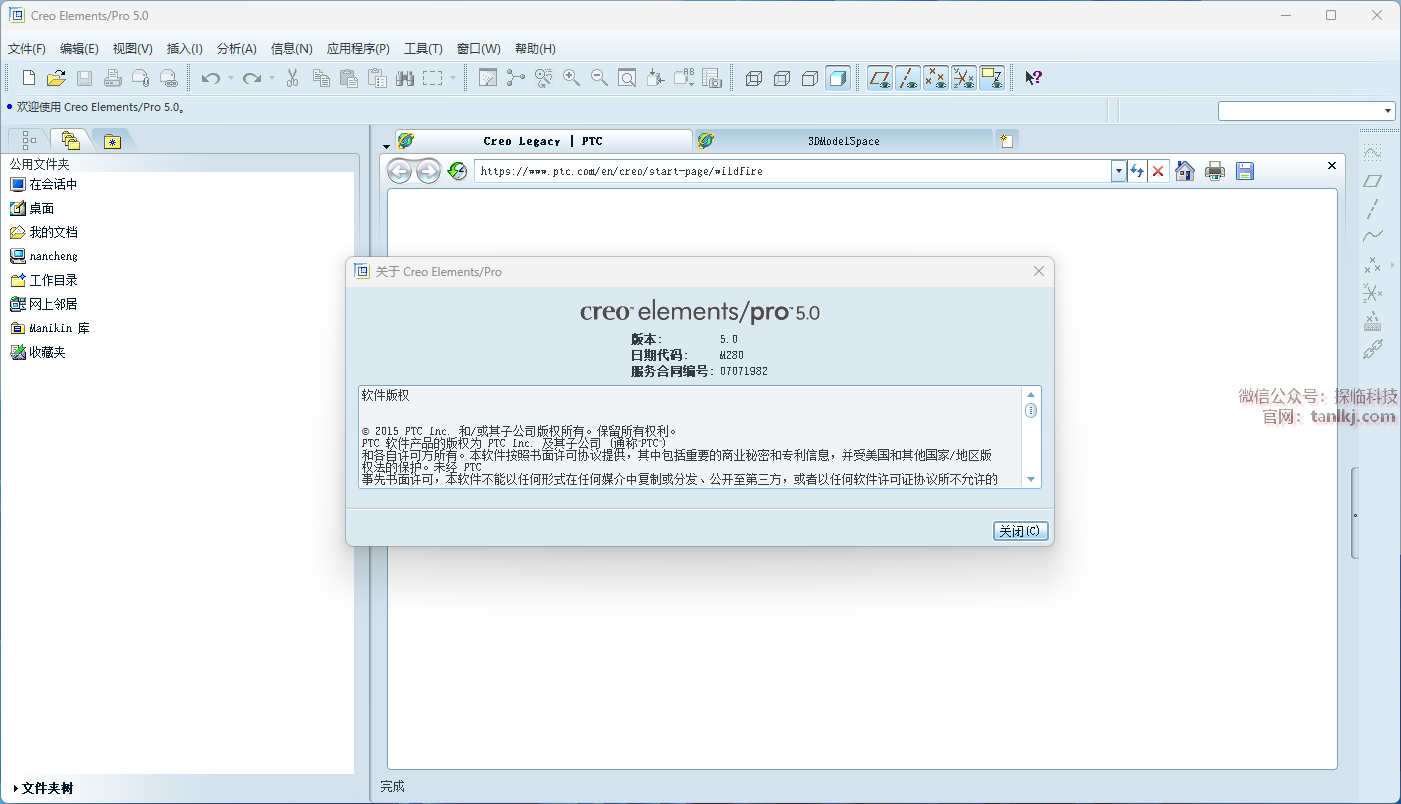Open the 工作目录 folder in the sidebar

[53, 280]
